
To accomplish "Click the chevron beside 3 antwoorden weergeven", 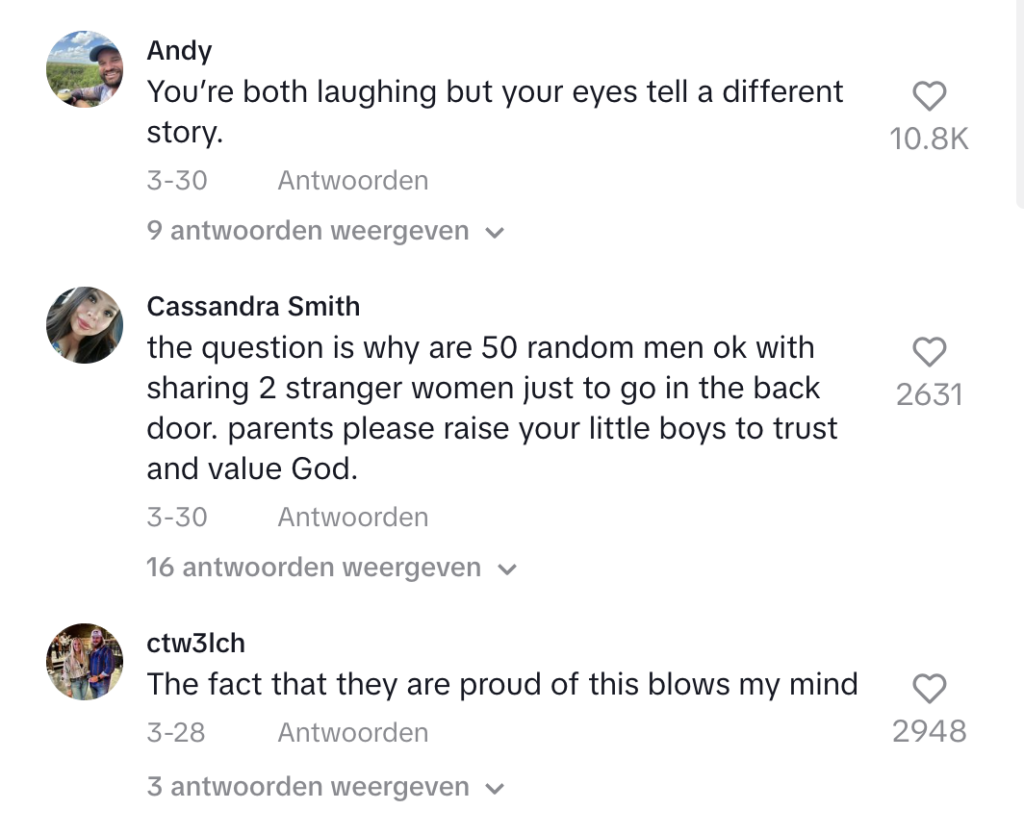I will (495, 789).
